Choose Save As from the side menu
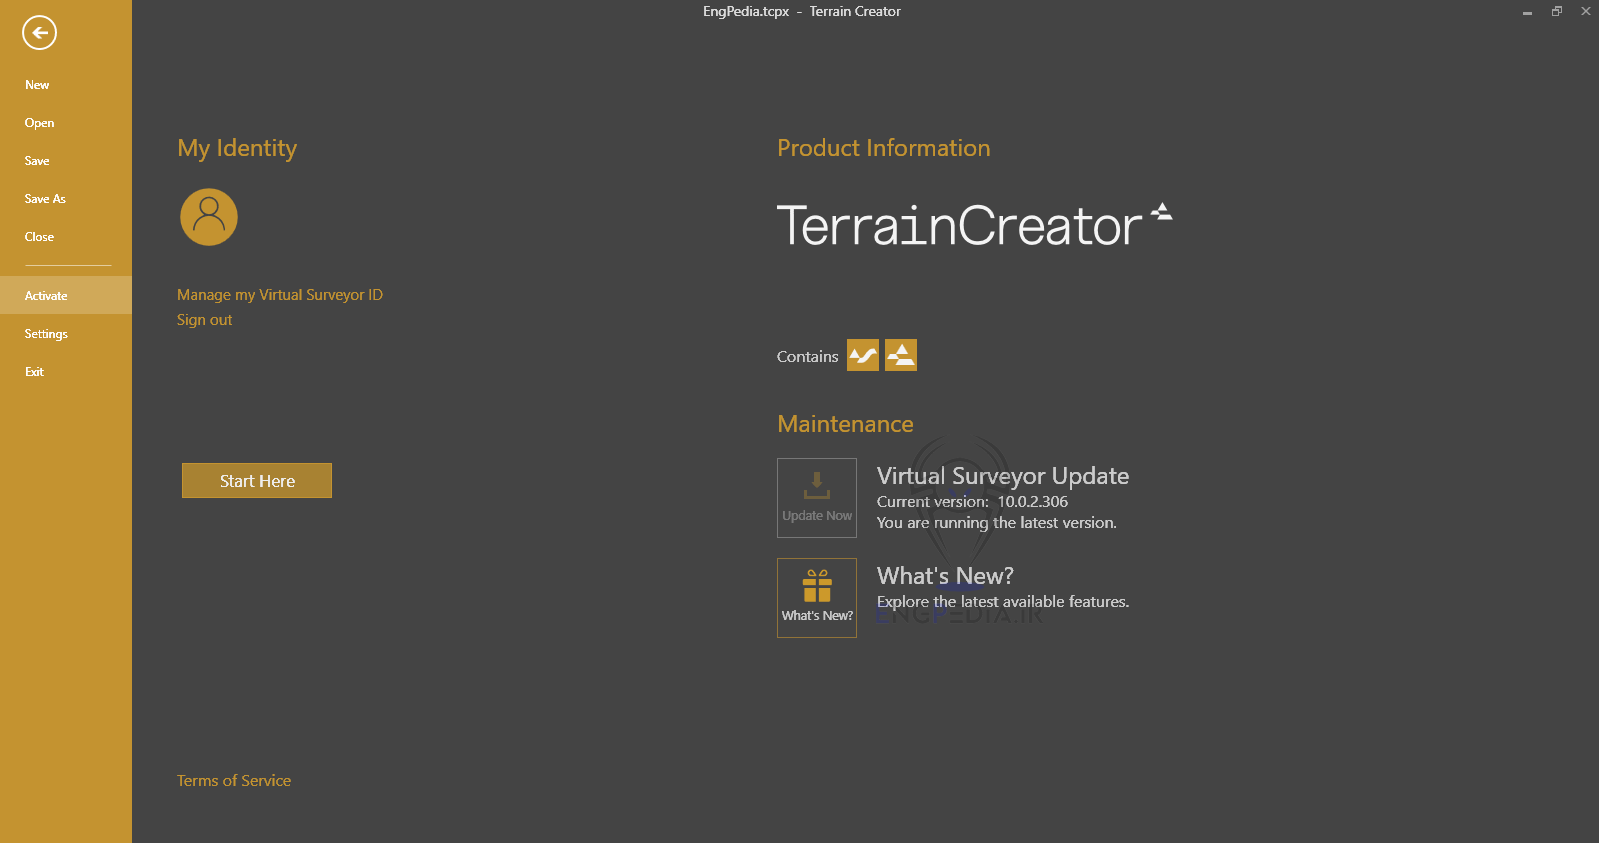Viewport: 1599px width, 843px height. pyautogui.click(x=66, y=199)
